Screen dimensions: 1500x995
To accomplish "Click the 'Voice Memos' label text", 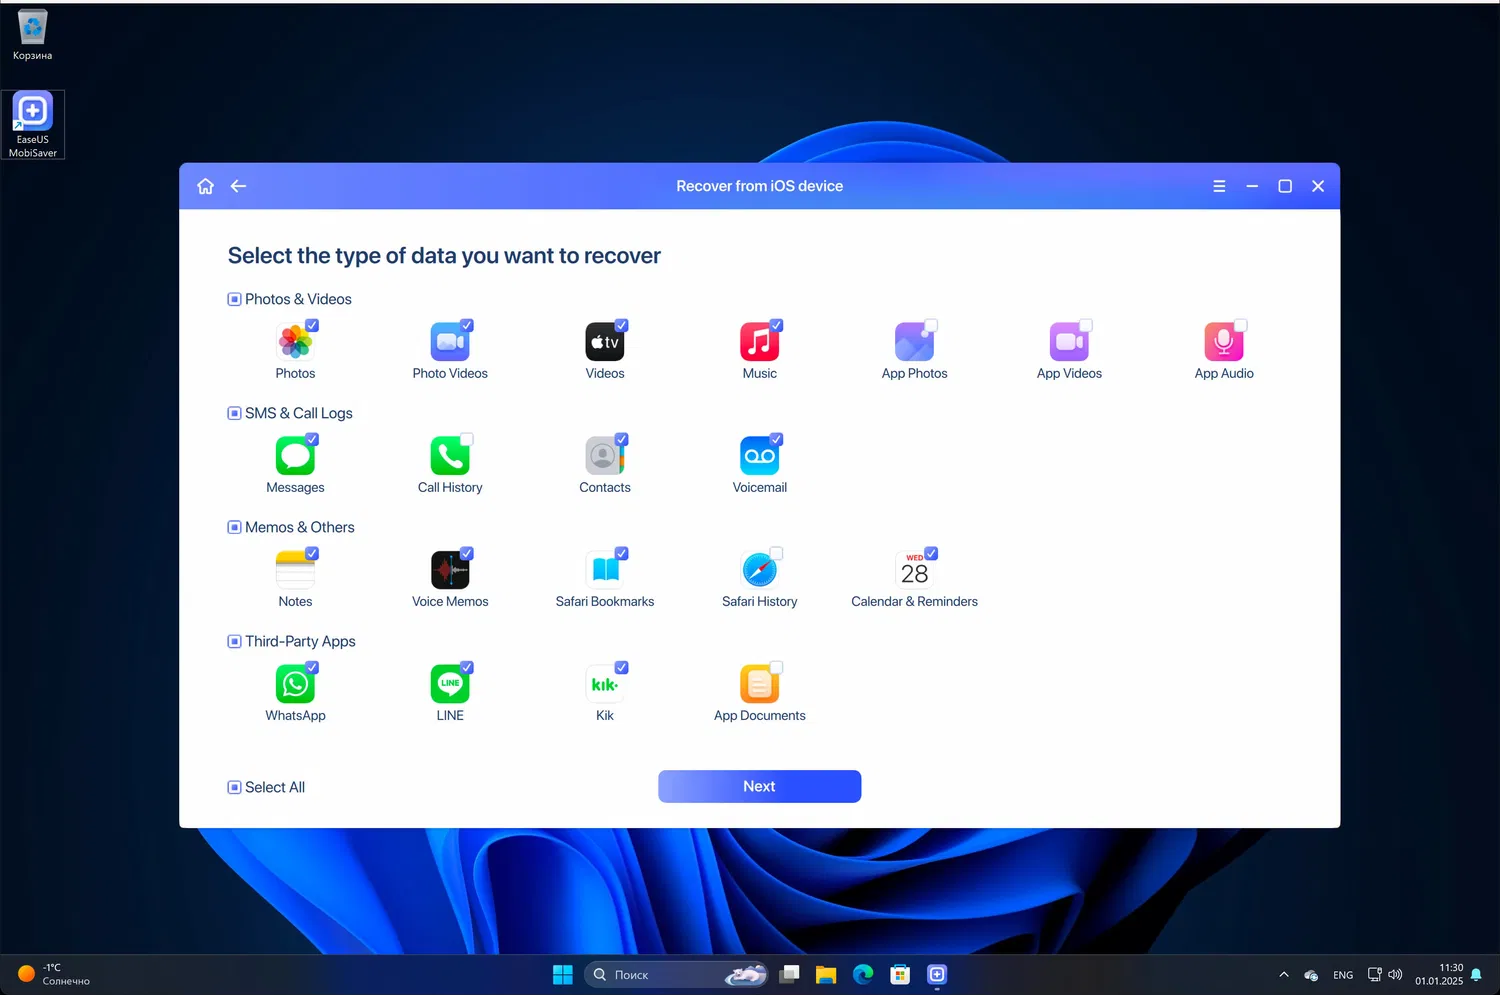I will (x=450, y=601).
